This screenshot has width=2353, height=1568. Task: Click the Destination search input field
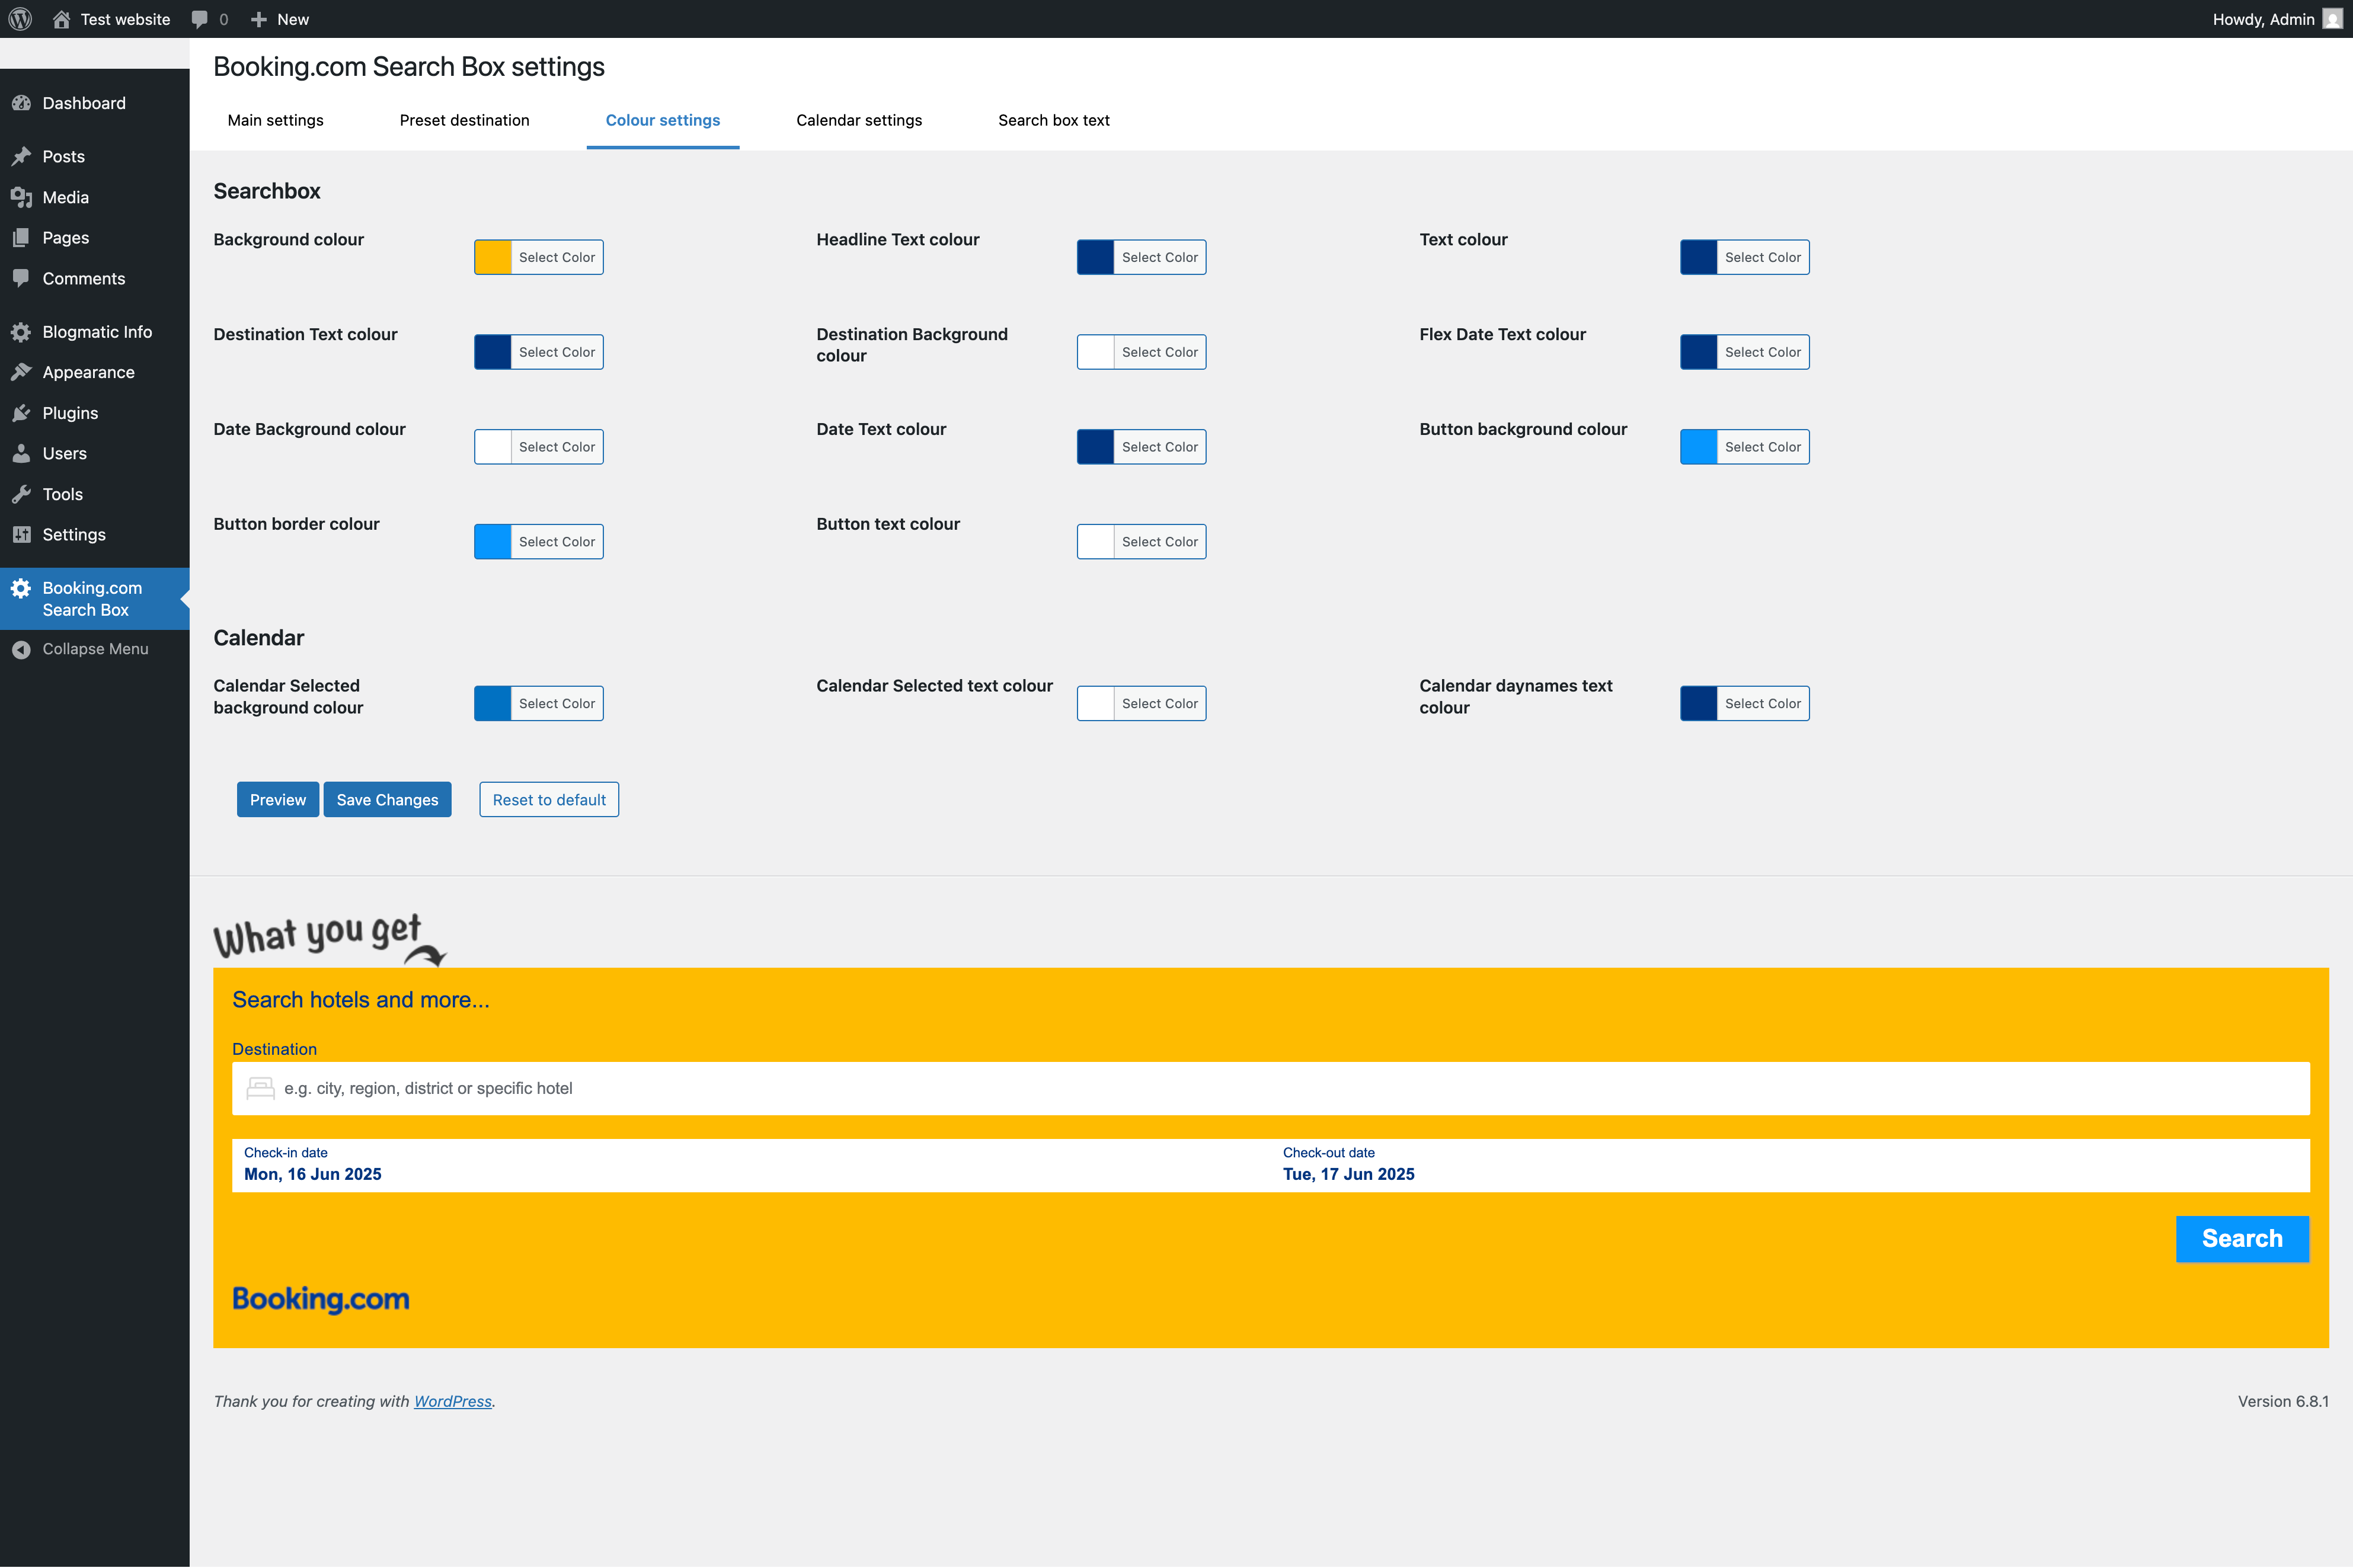point(1270,1088)
